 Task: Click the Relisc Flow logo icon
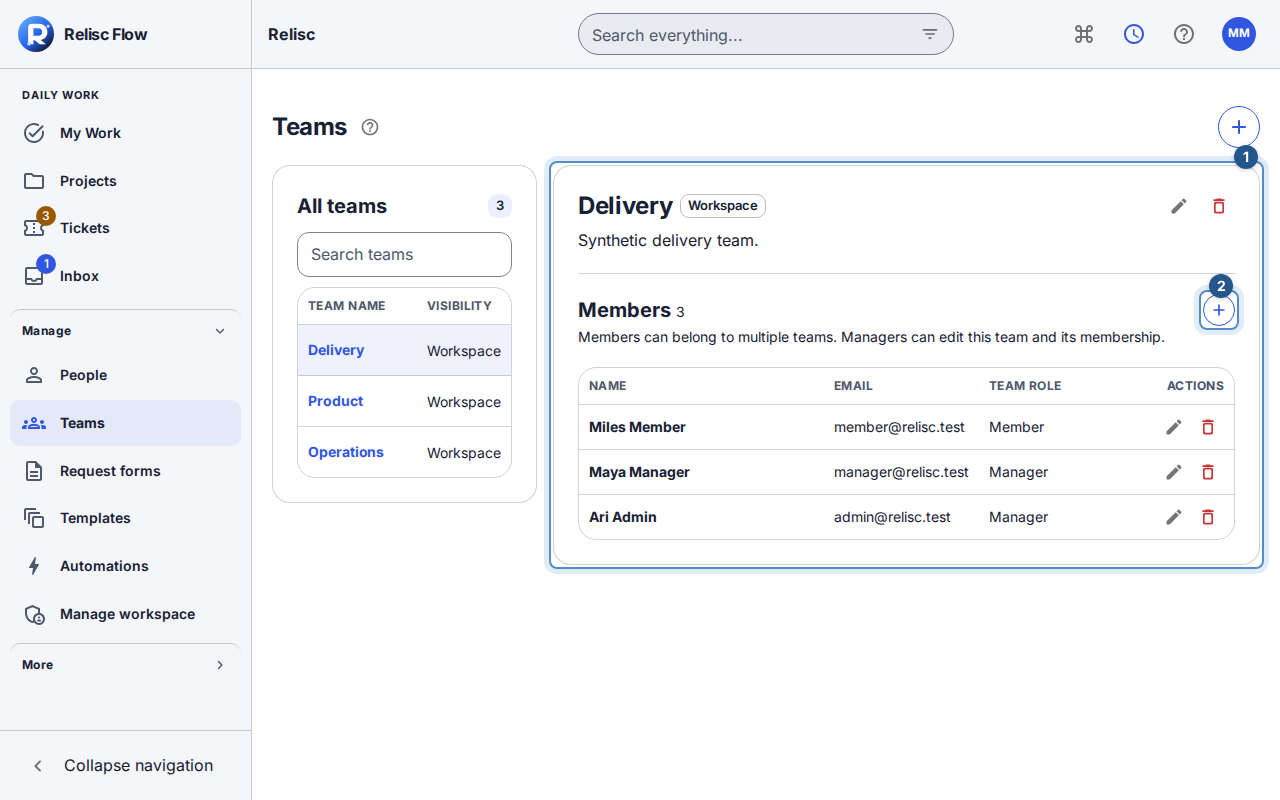(x=36, y=34)
